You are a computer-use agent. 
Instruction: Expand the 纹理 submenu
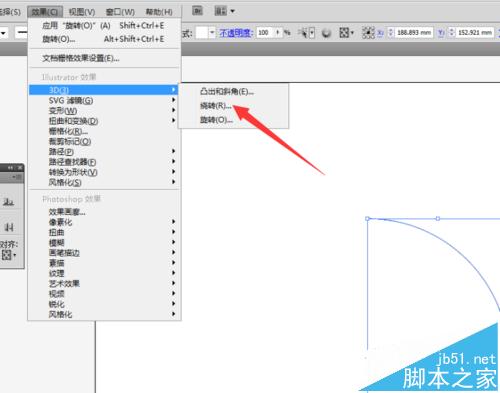point(103,273)
